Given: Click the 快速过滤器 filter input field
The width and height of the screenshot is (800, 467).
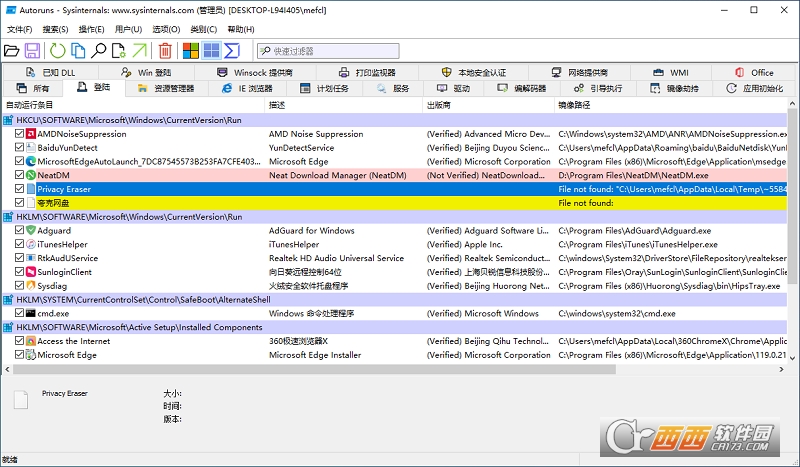Looking at the screenshot, I should (328, 51).
